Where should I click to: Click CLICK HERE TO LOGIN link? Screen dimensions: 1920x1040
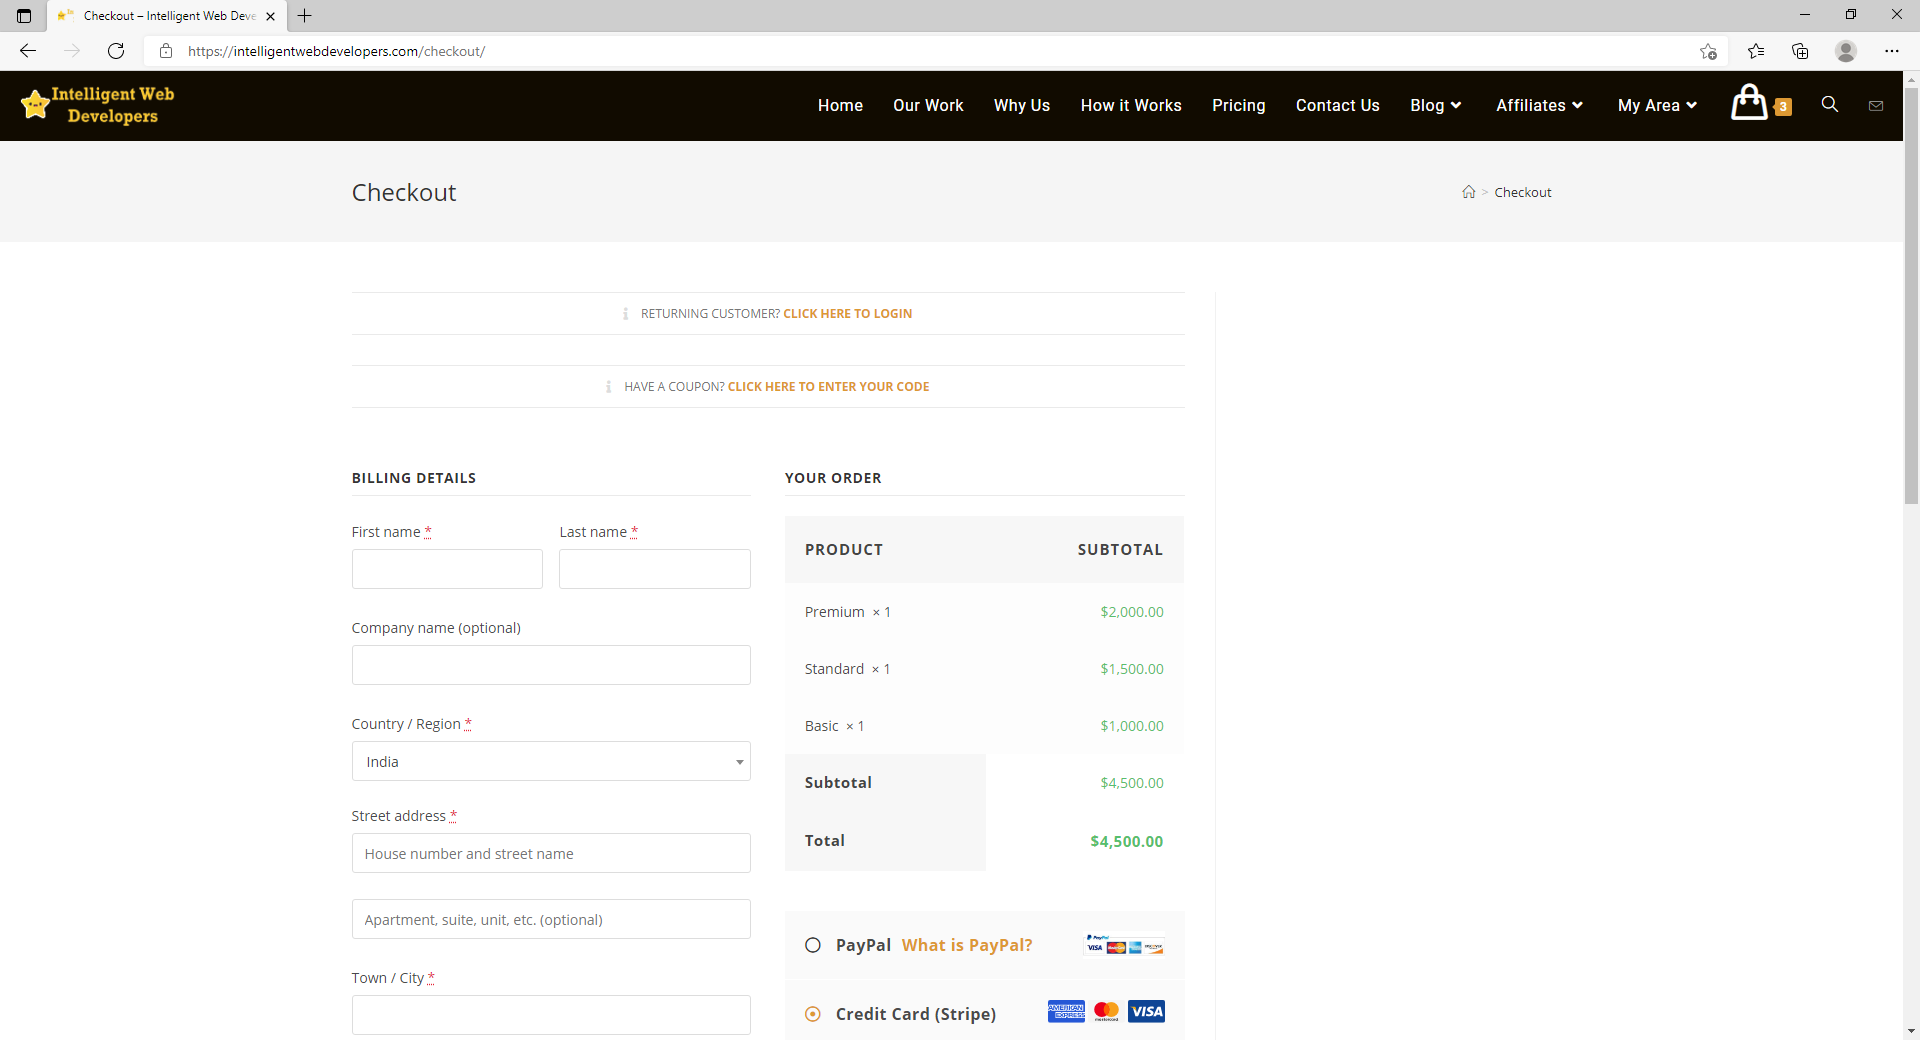click(x=847, y=313)
